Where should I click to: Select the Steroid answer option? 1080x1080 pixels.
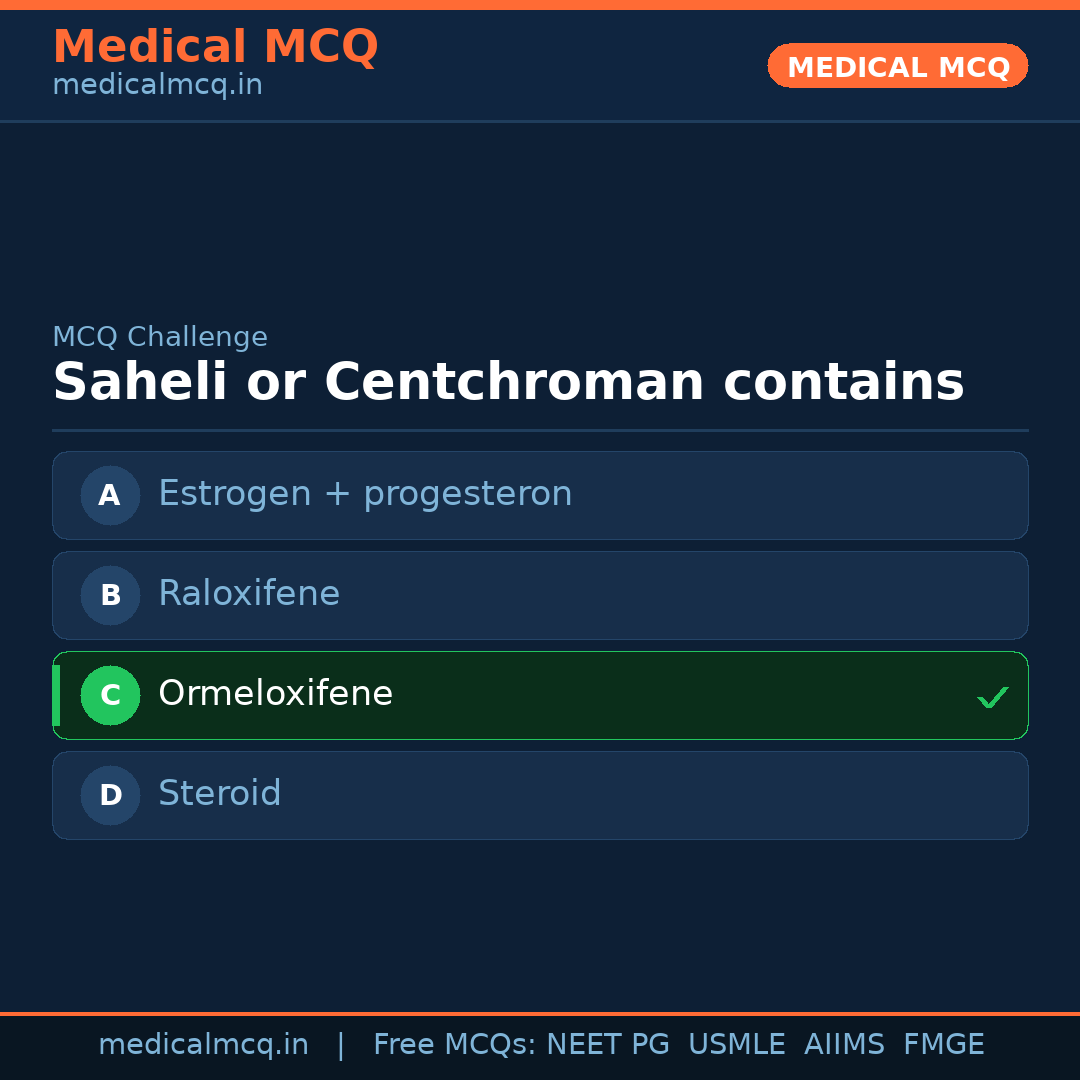tap(219, 794)
